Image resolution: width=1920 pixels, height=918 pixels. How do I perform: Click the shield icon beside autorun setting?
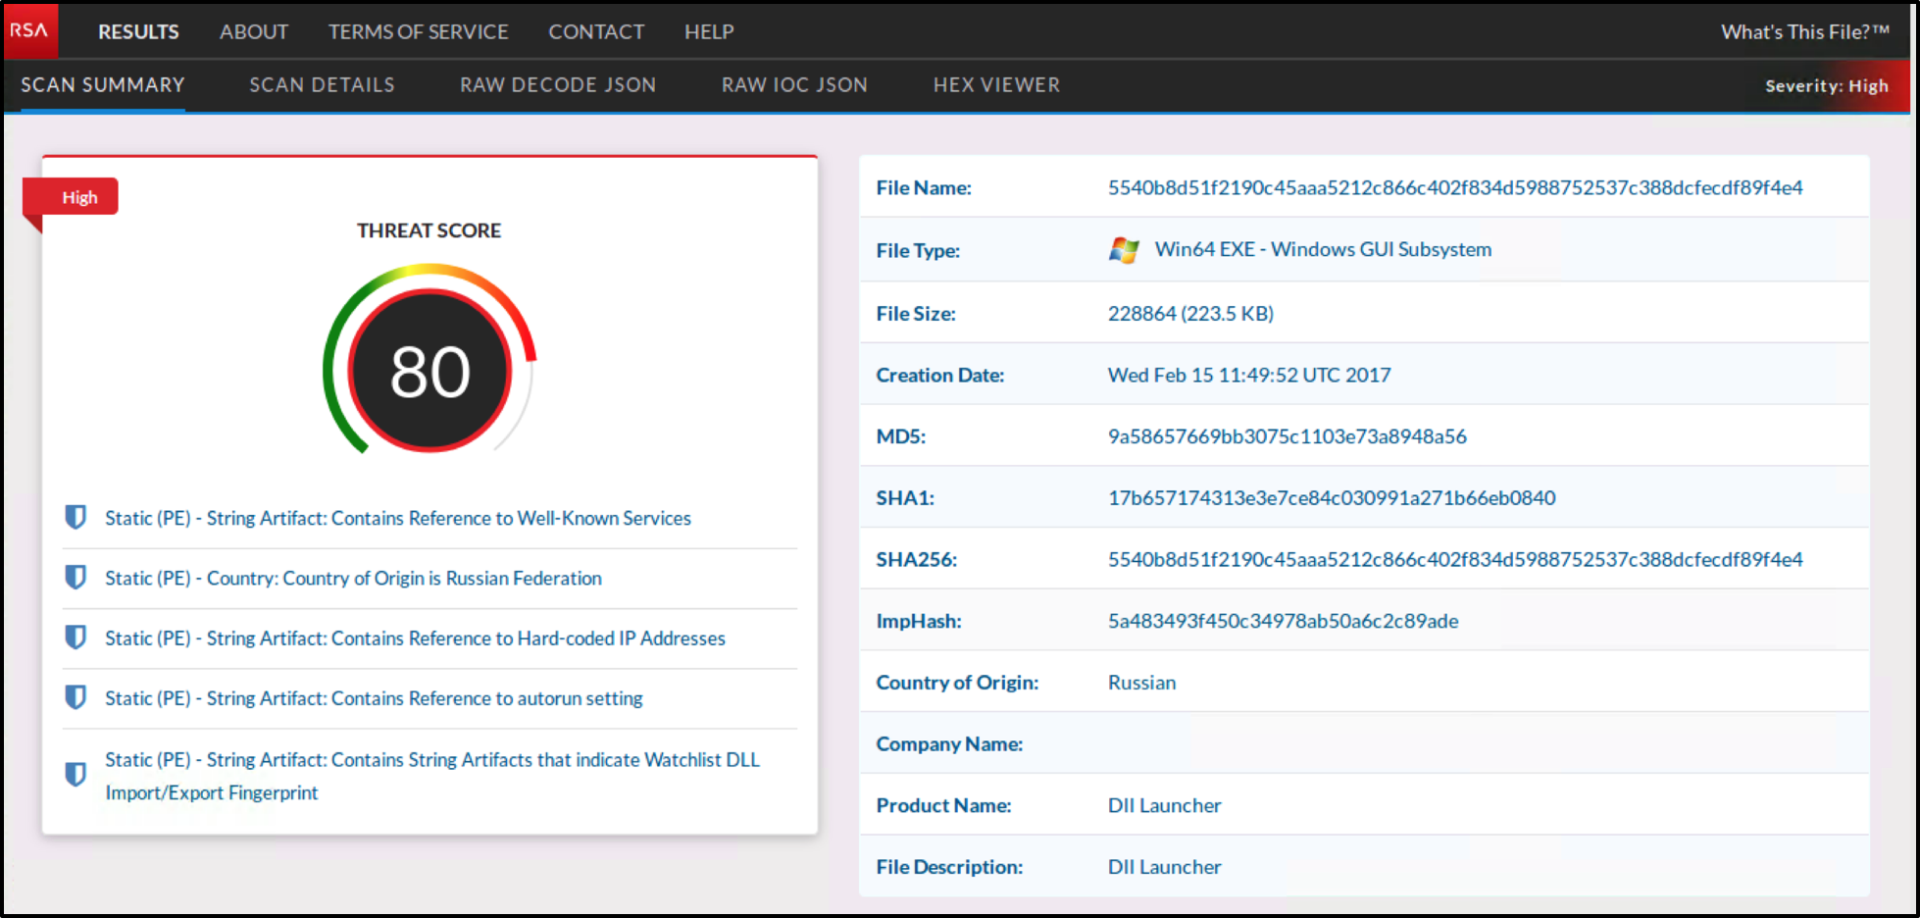click(75, 697)
